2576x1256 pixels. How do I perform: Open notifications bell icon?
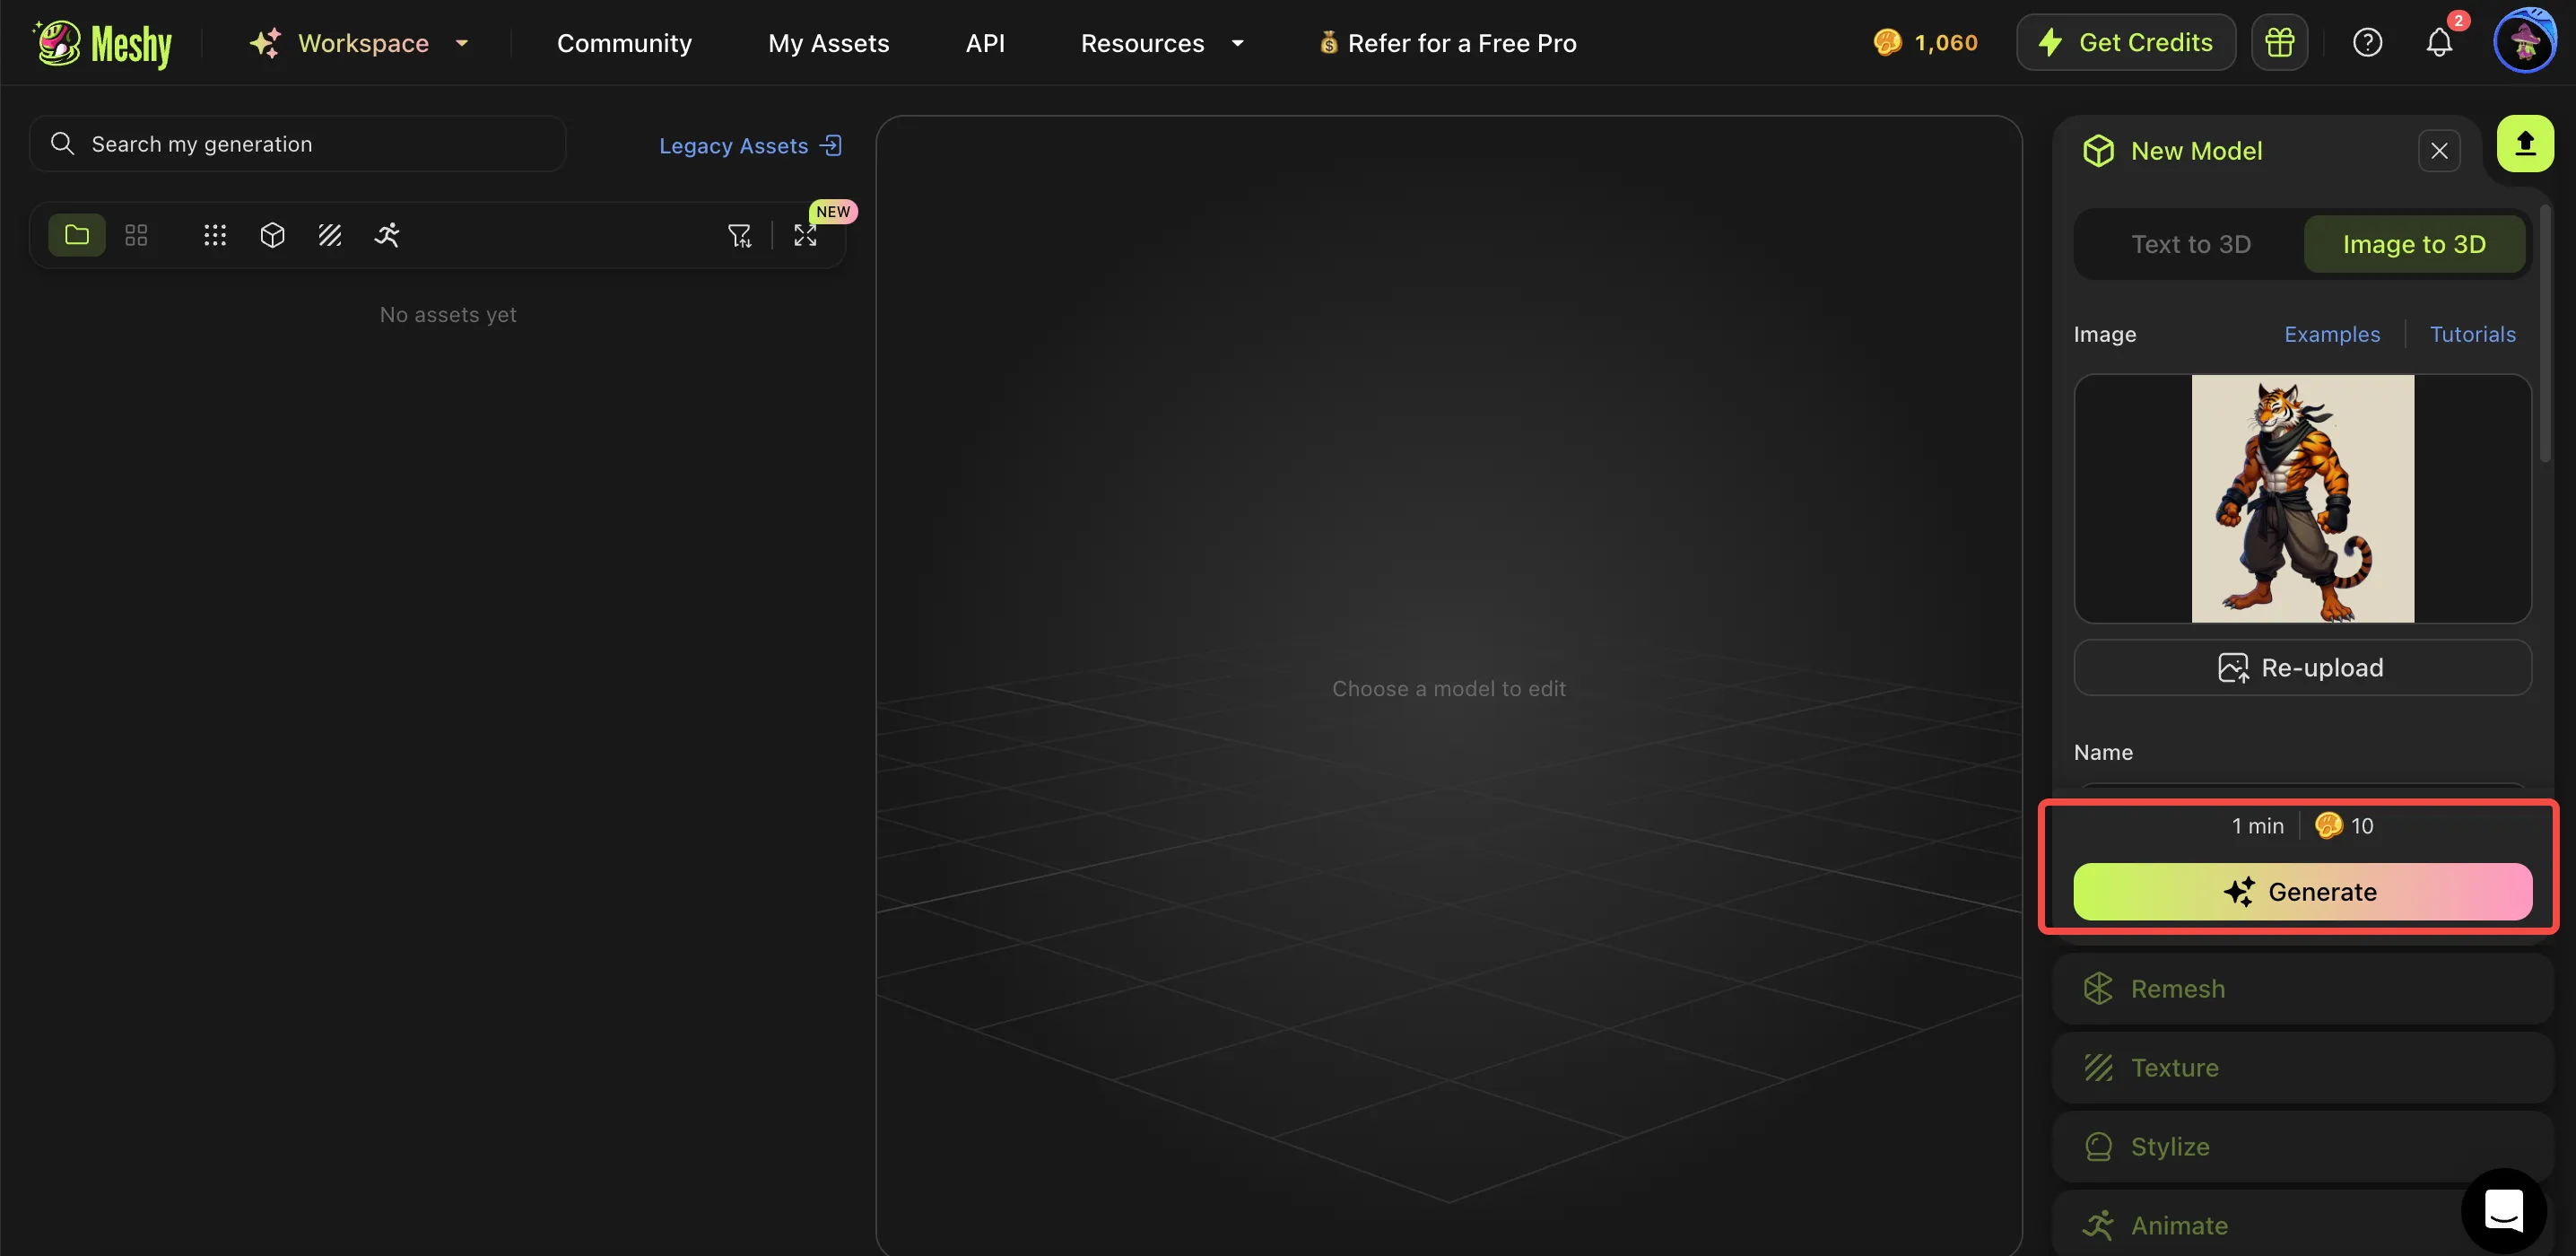click(2439, 42)
